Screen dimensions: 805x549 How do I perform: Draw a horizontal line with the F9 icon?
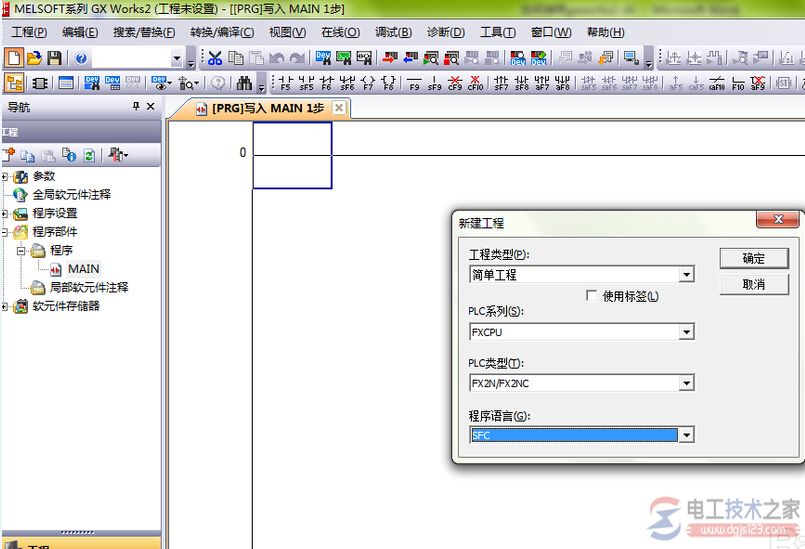pos(414,83)
